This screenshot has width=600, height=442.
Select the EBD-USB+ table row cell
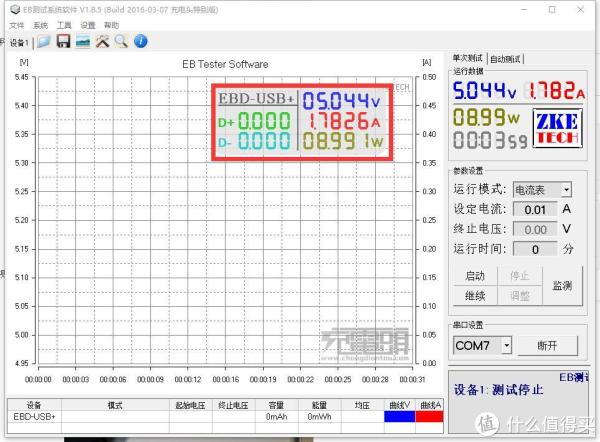point(34,416)
